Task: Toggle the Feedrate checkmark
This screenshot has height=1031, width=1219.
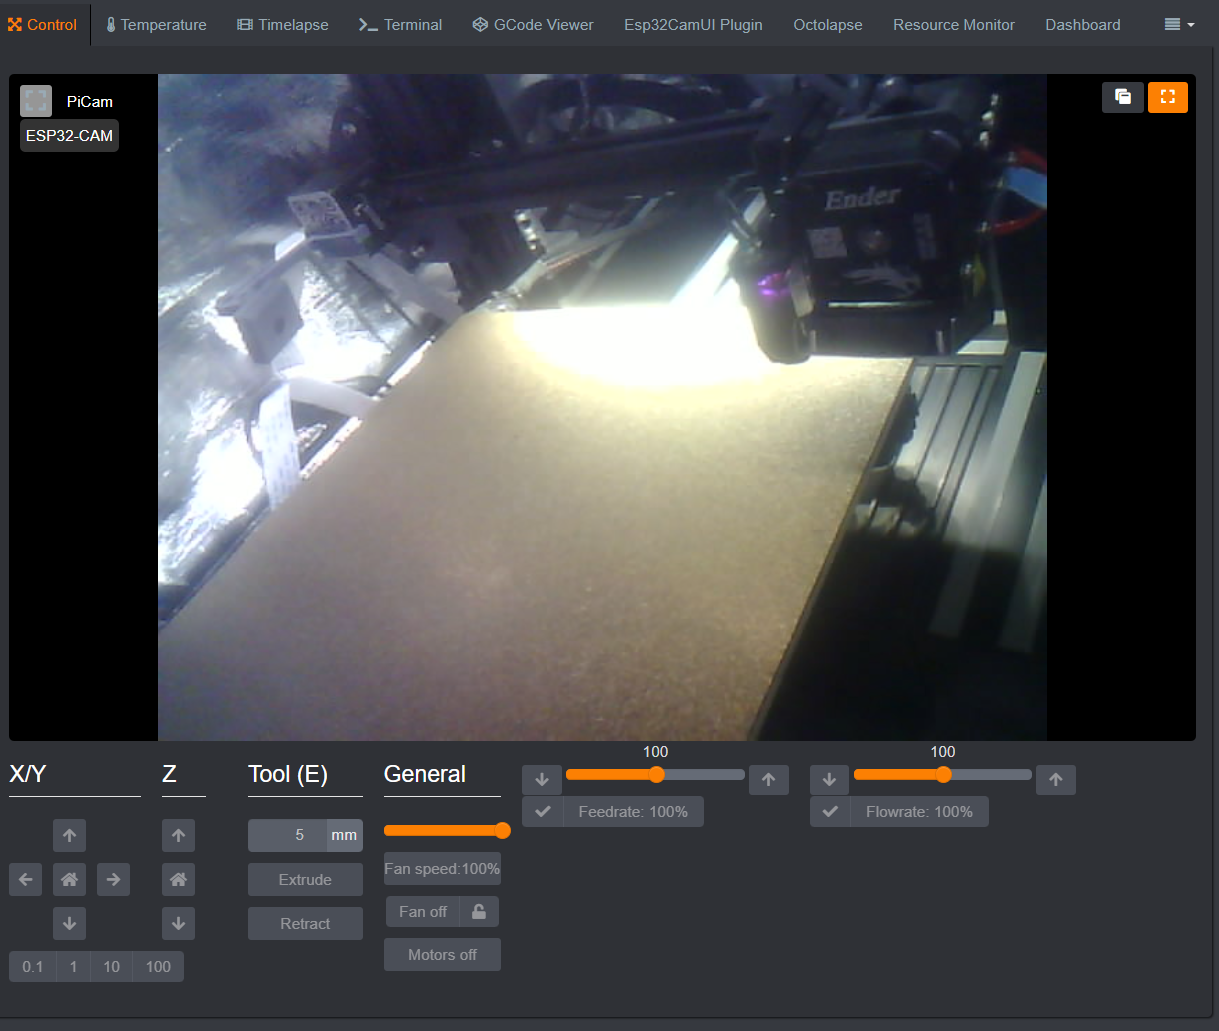Action: click(541, 811)
